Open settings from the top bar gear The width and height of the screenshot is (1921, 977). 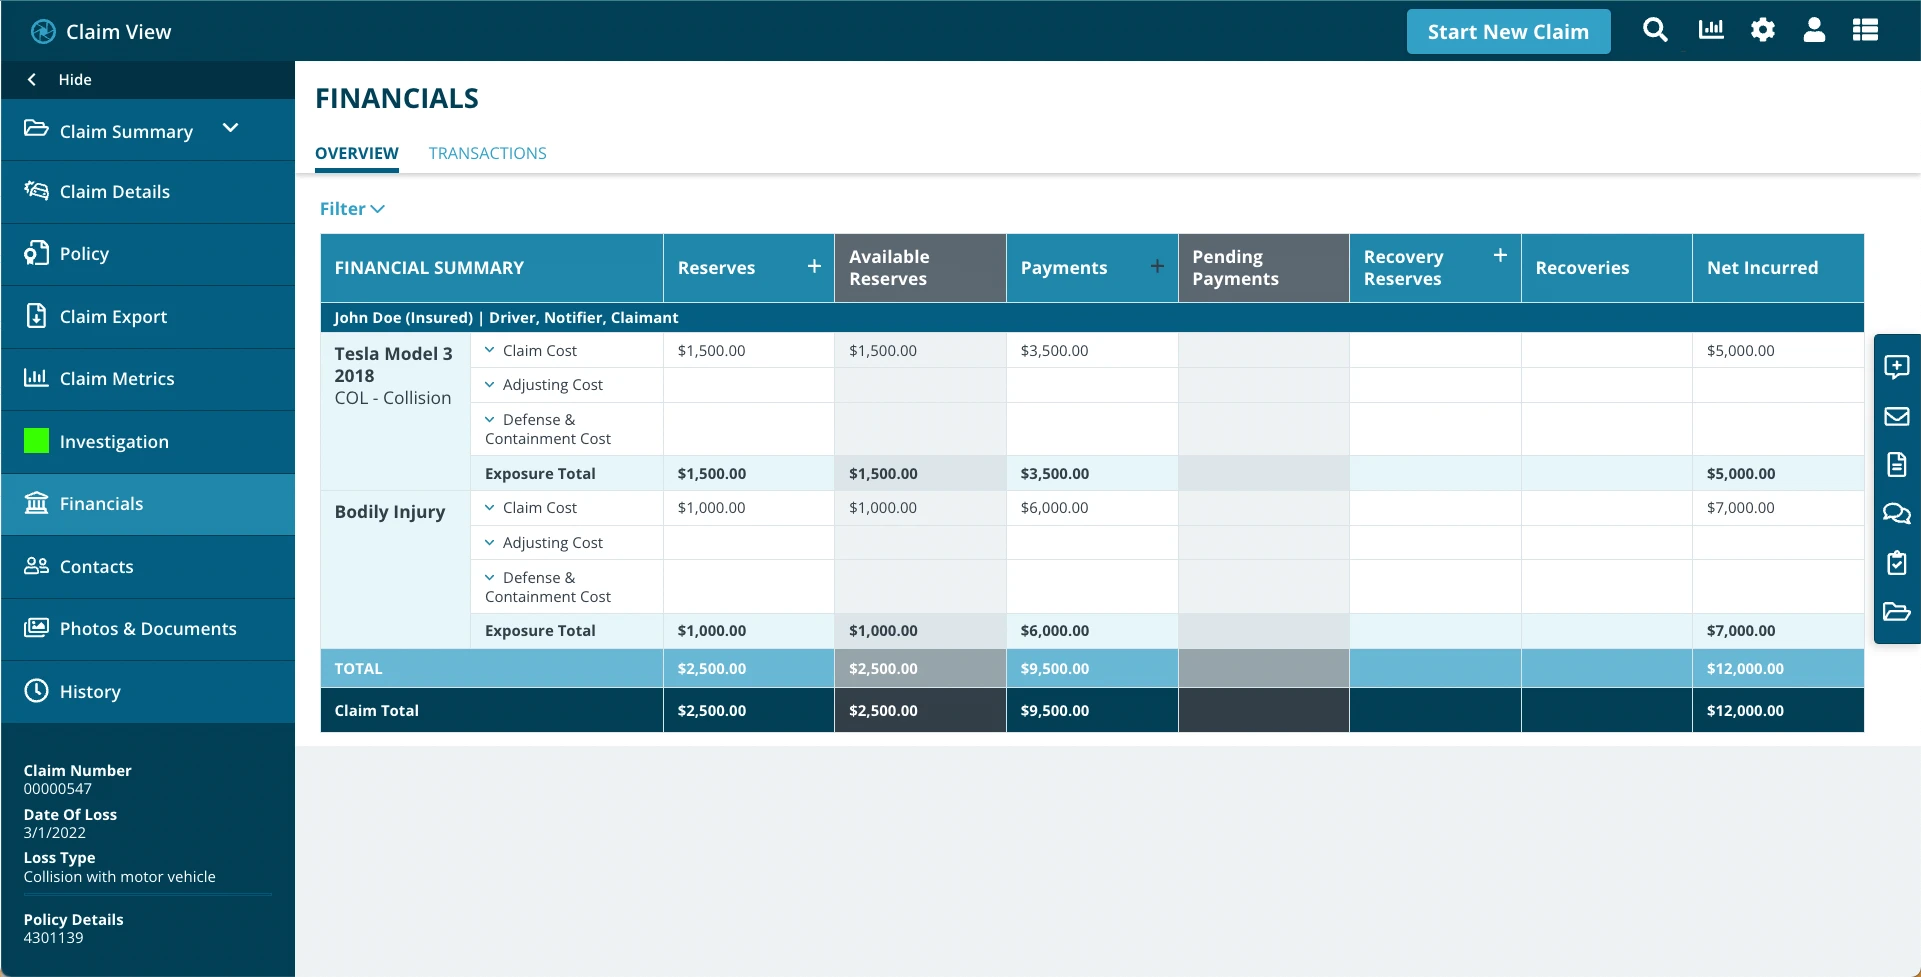point(1762,30)
